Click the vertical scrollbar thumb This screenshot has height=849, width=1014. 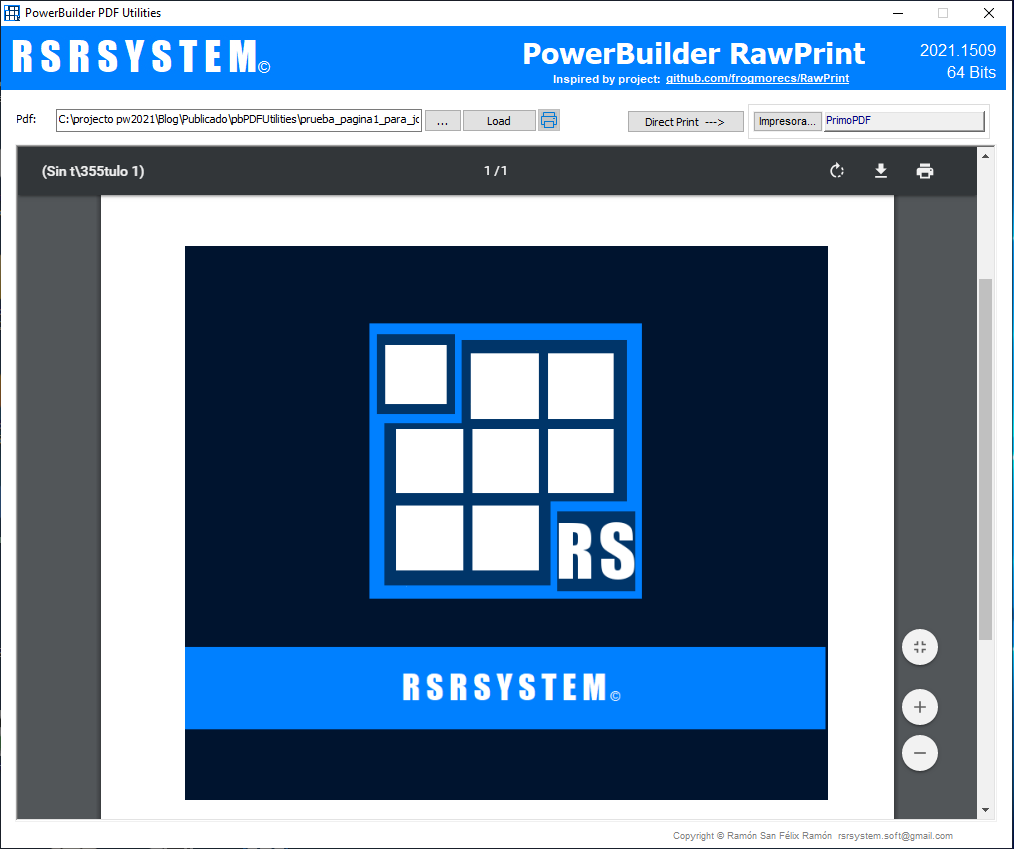pyautogui.click(x=985, y=459)
